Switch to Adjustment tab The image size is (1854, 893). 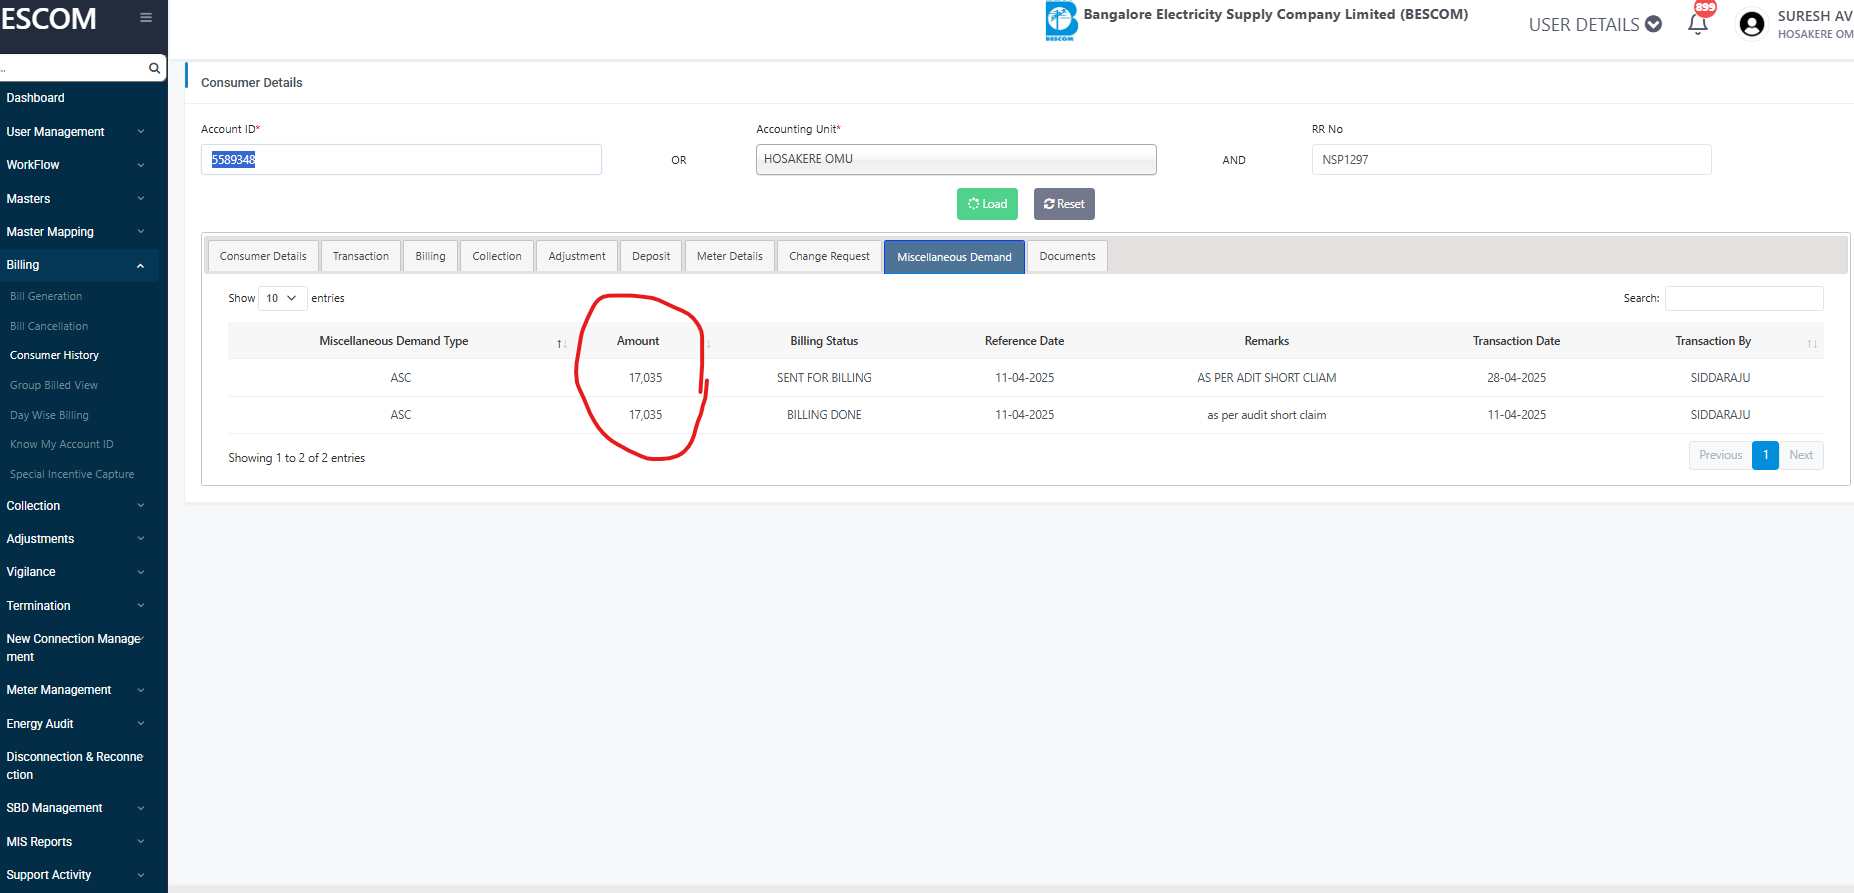577,256
